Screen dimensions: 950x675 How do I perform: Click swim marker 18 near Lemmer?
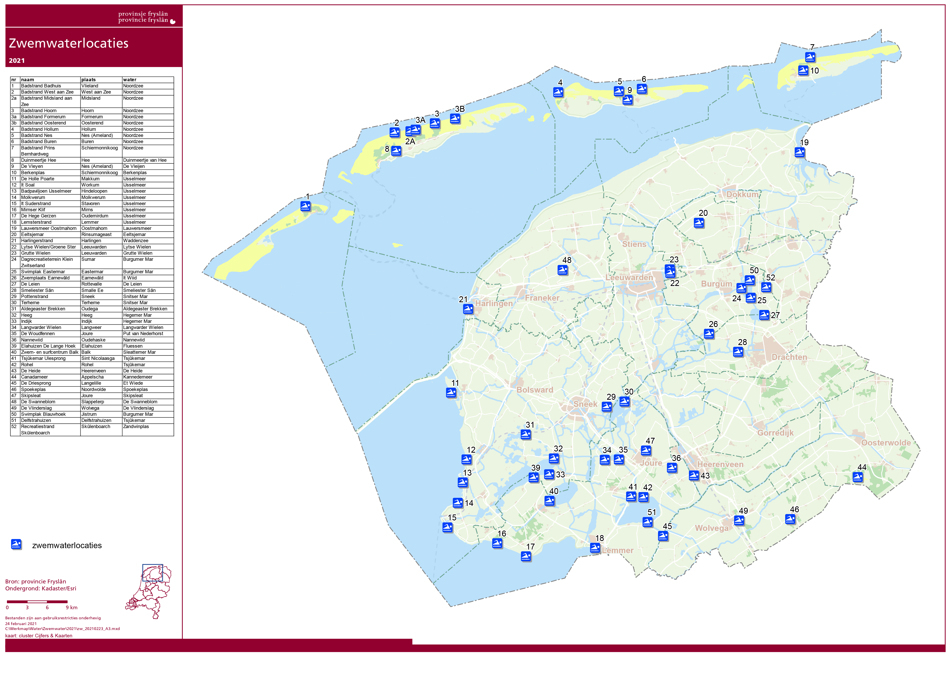coord(595,548)
